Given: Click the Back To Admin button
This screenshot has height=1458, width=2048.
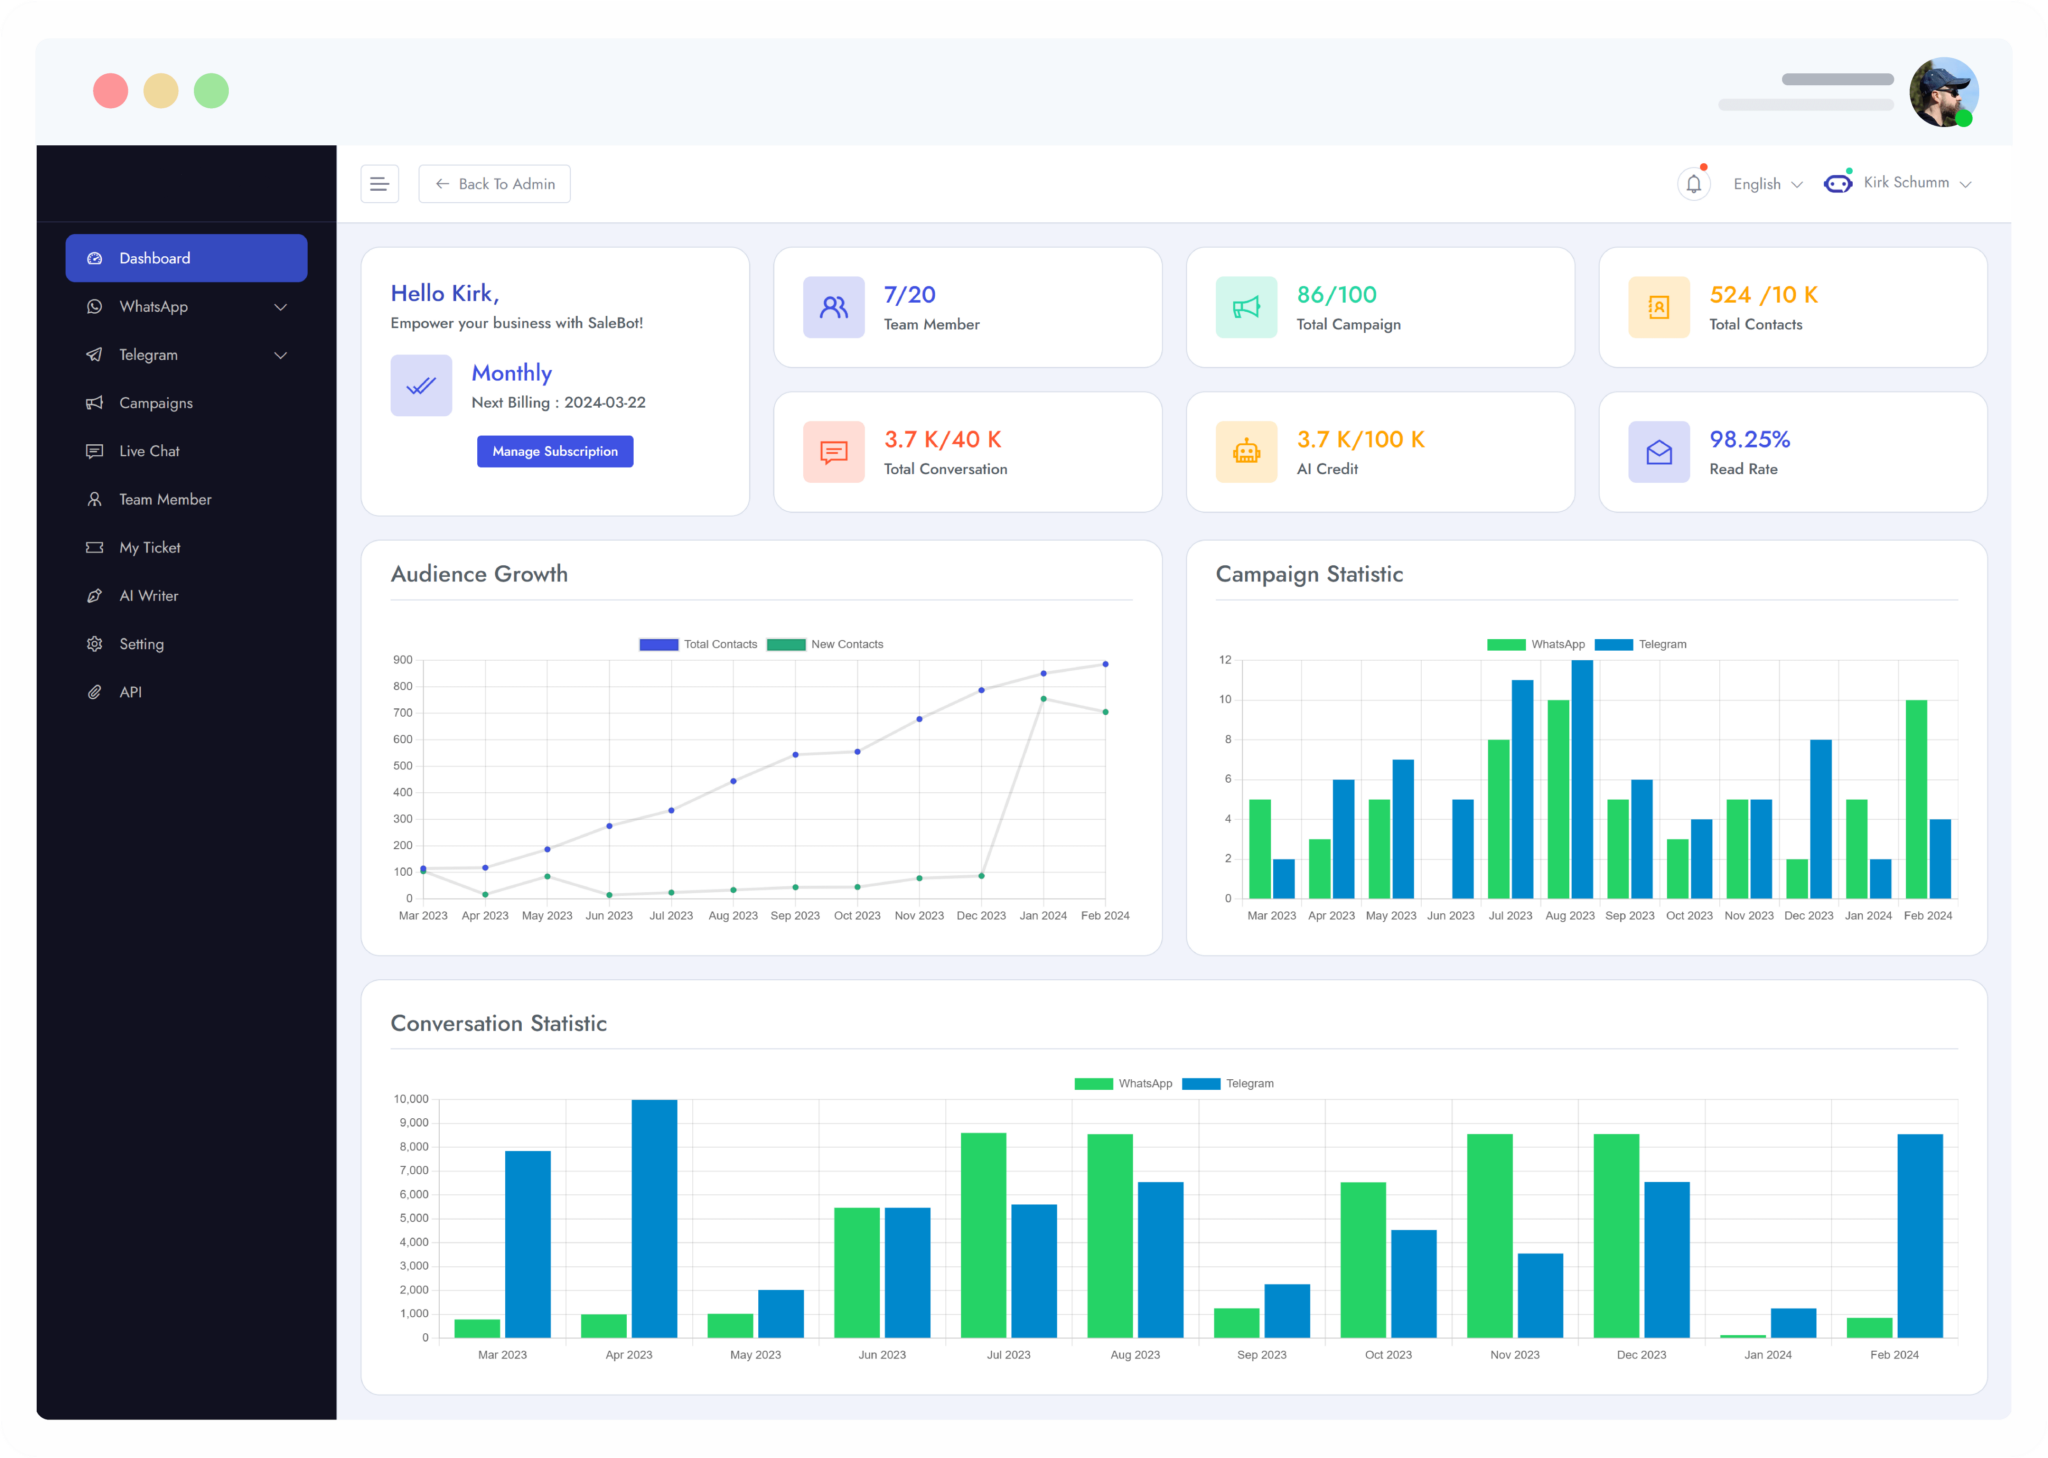Looking at the screenshot, I should click(494, 184).
